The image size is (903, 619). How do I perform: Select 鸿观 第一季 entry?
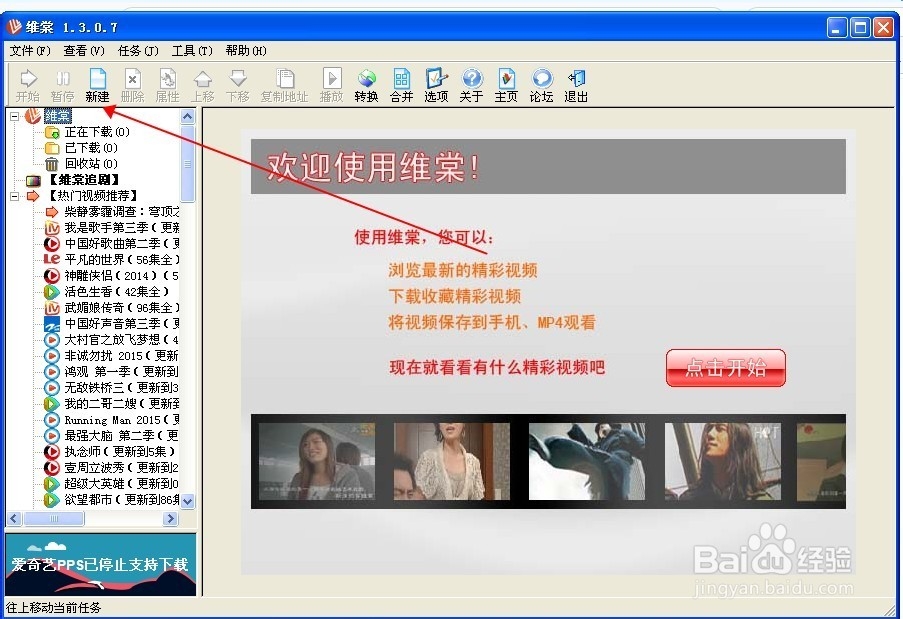point(122,372)
